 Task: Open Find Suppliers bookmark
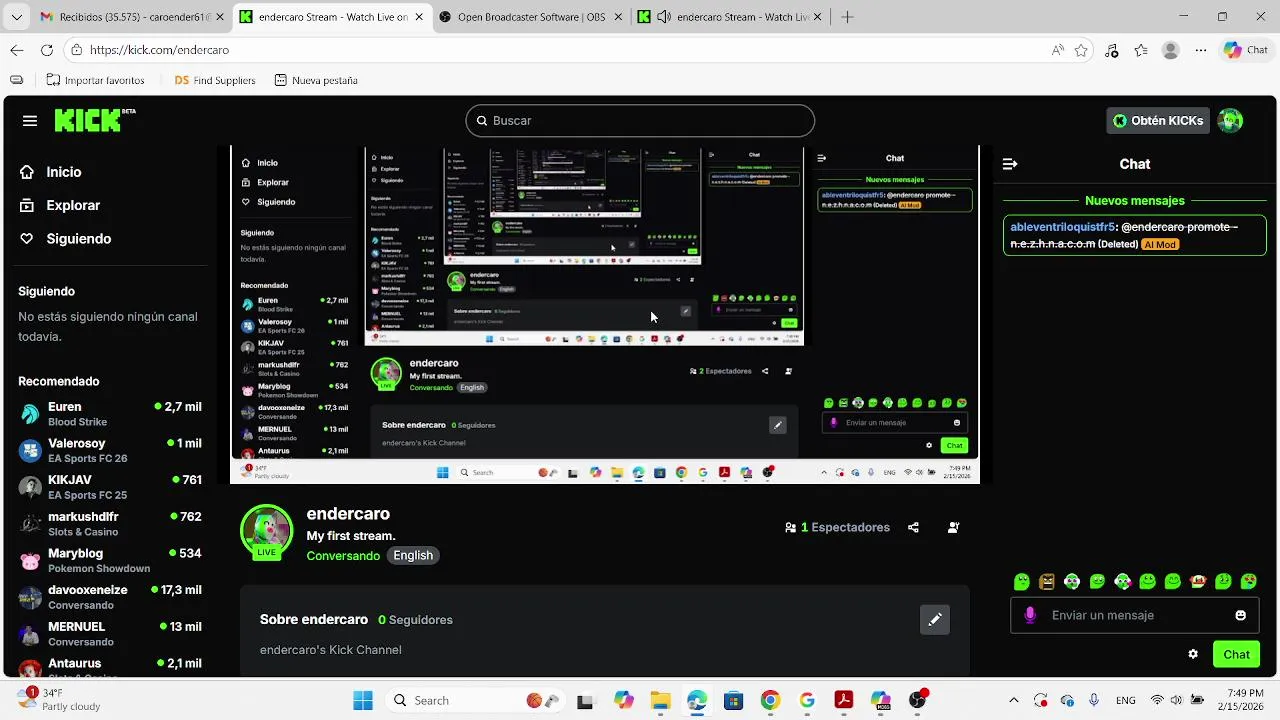coord(215,80)
